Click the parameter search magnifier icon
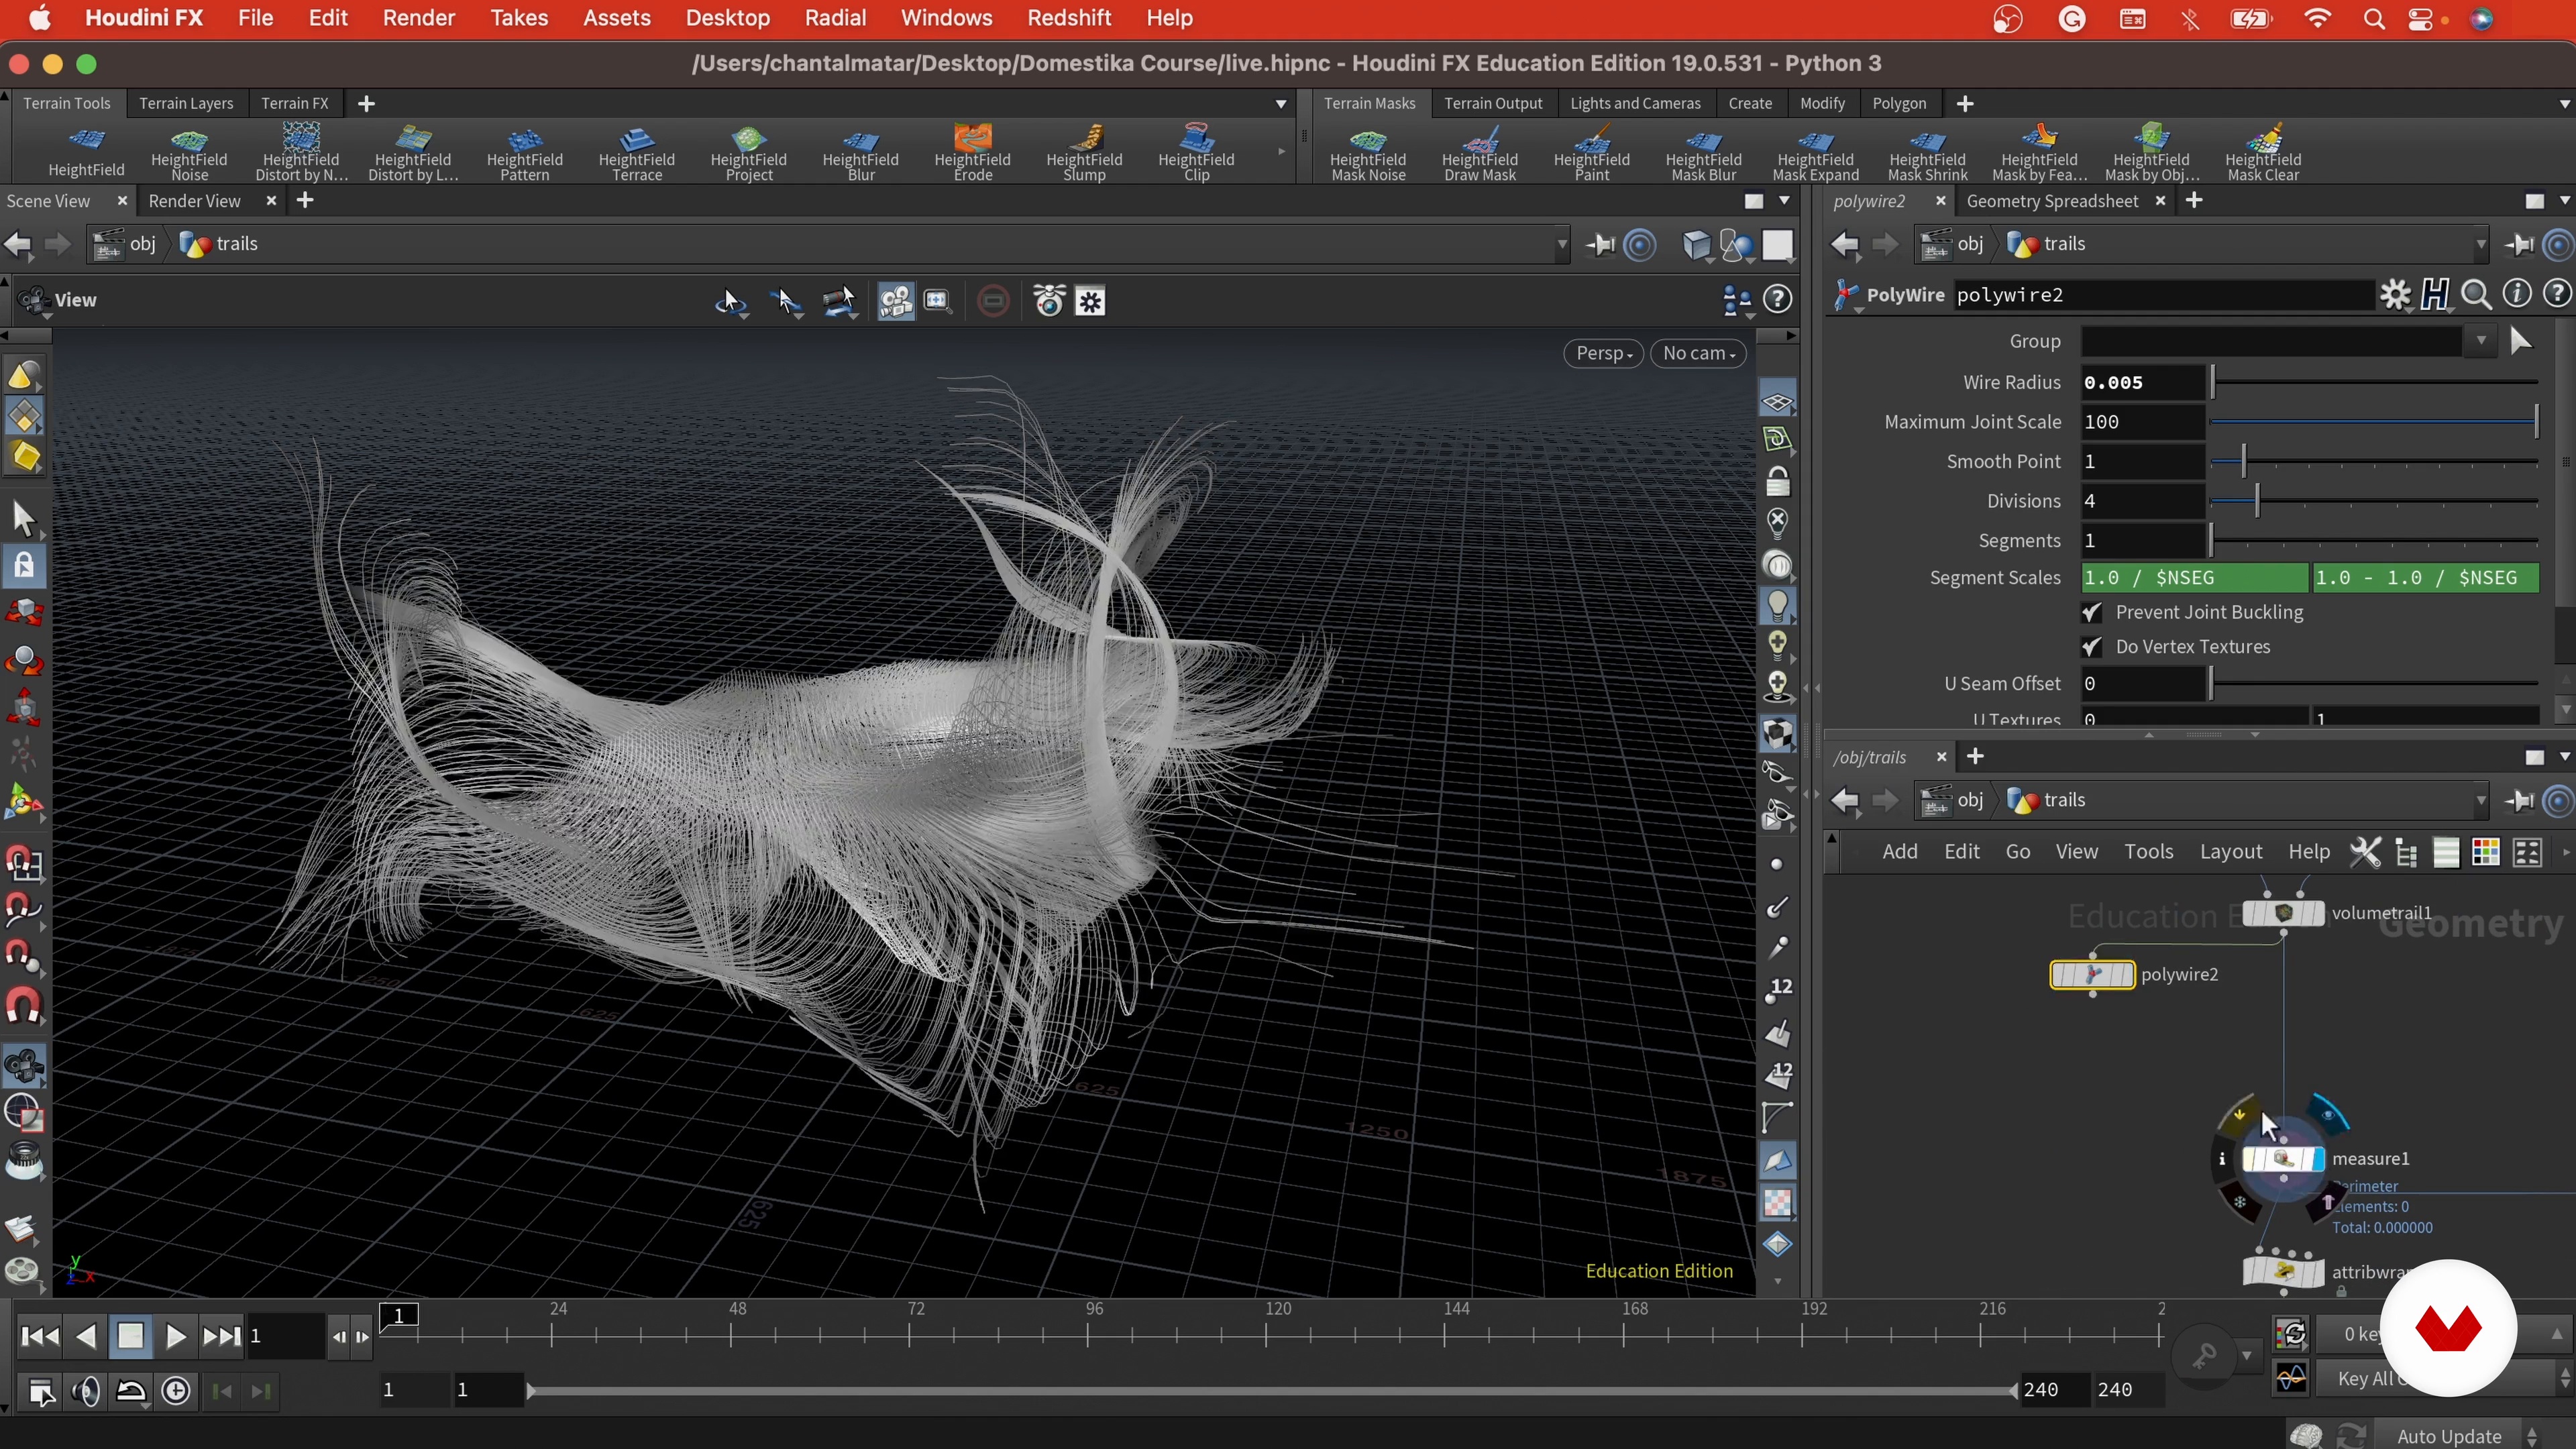 click(2476, 295)
